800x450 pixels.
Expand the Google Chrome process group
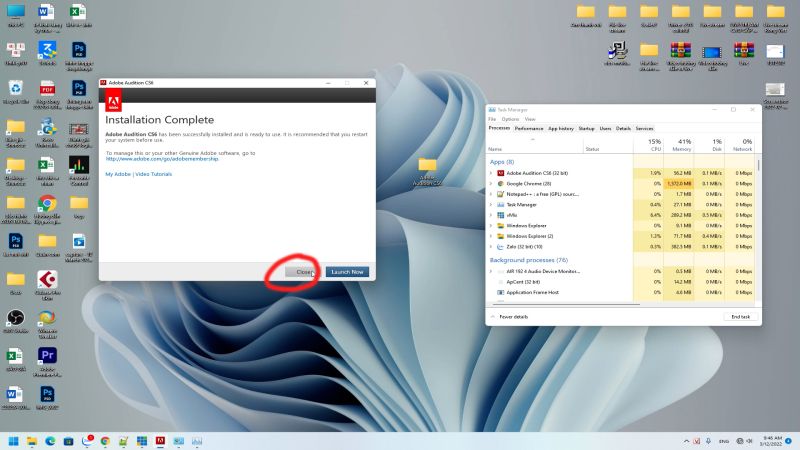point(490,184)
